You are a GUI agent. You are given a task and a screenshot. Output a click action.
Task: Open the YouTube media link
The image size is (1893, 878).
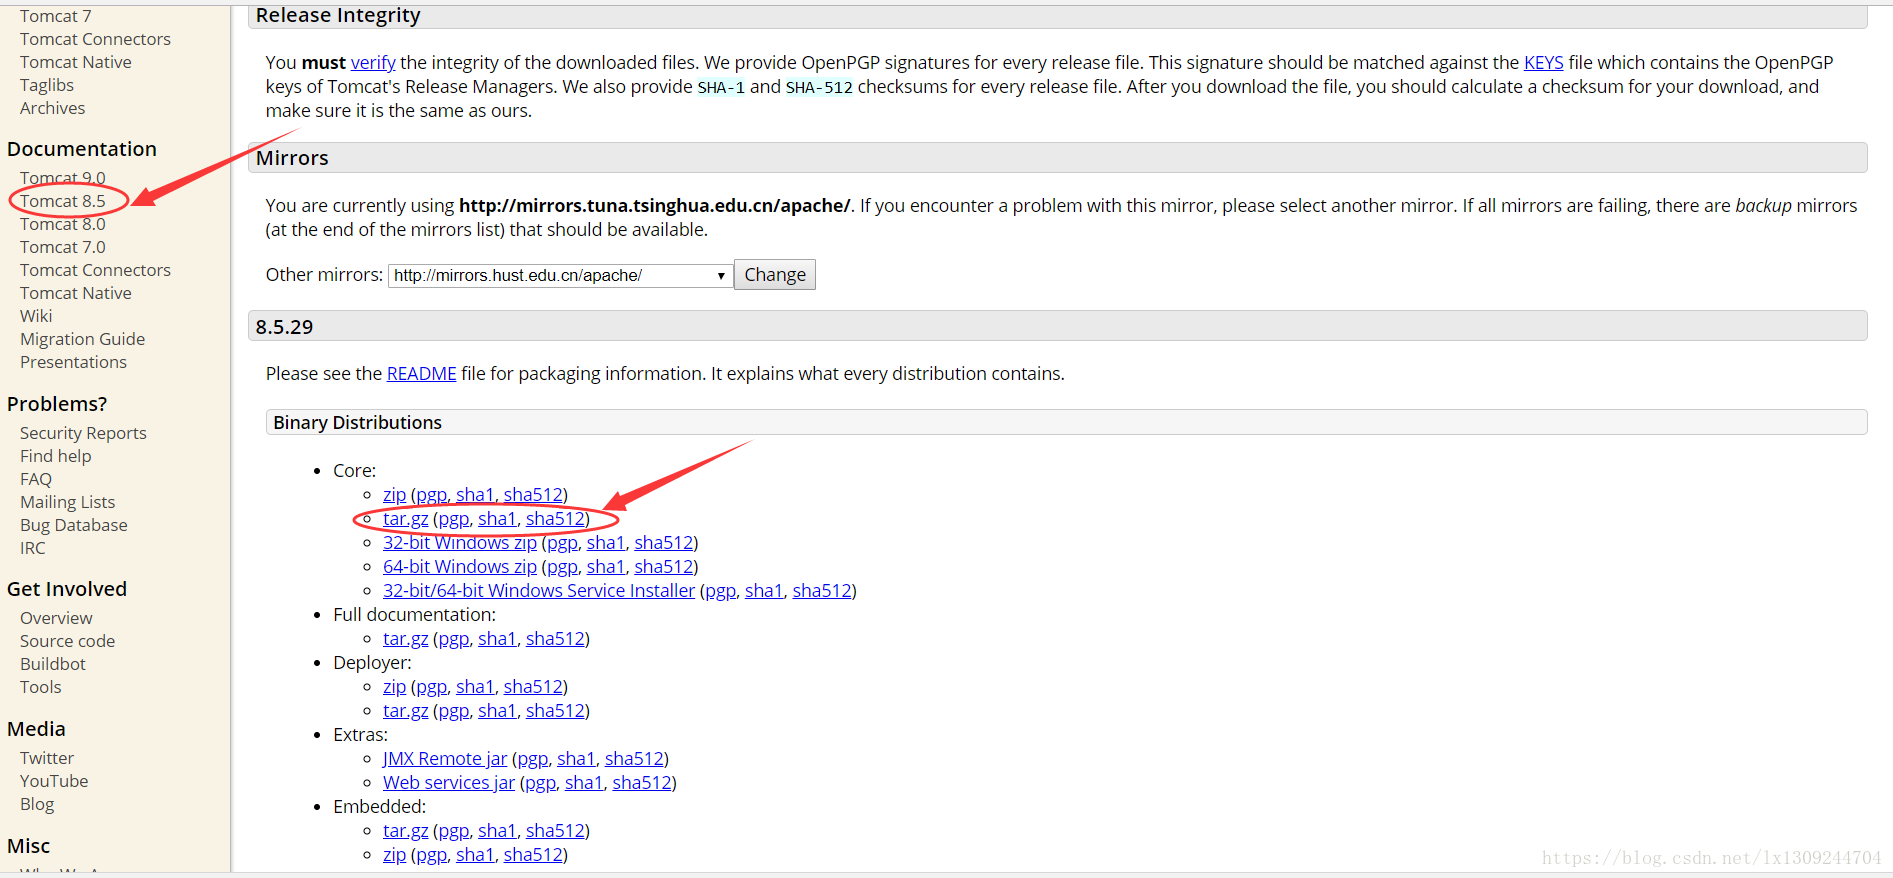pos(53,781)
